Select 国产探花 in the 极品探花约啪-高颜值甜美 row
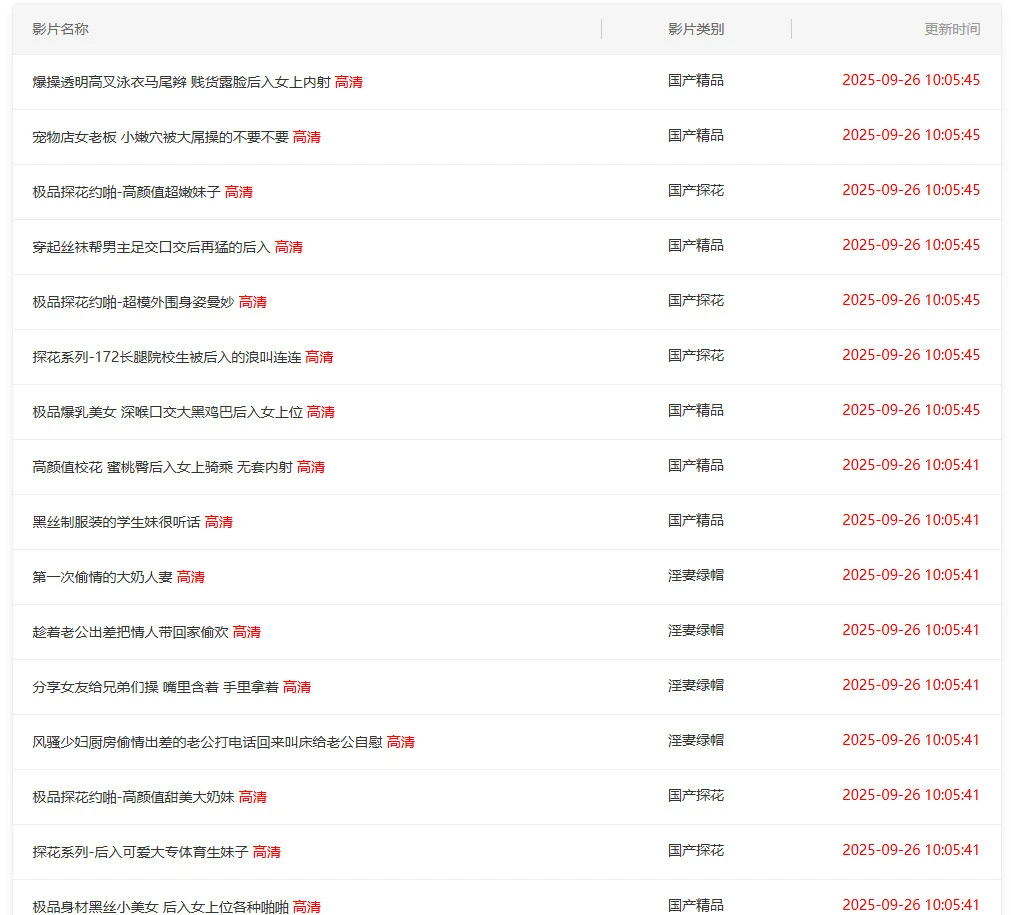The image size is (1011, 915). 695,795
